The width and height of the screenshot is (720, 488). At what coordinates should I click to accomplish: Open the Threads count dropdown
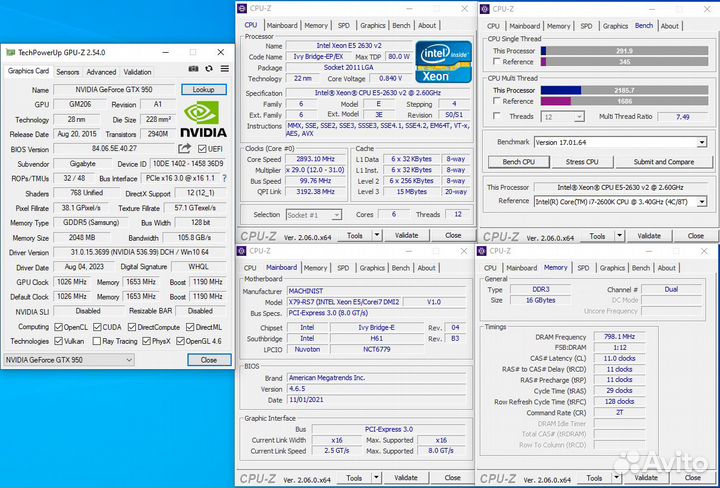(x=562, y=117)
